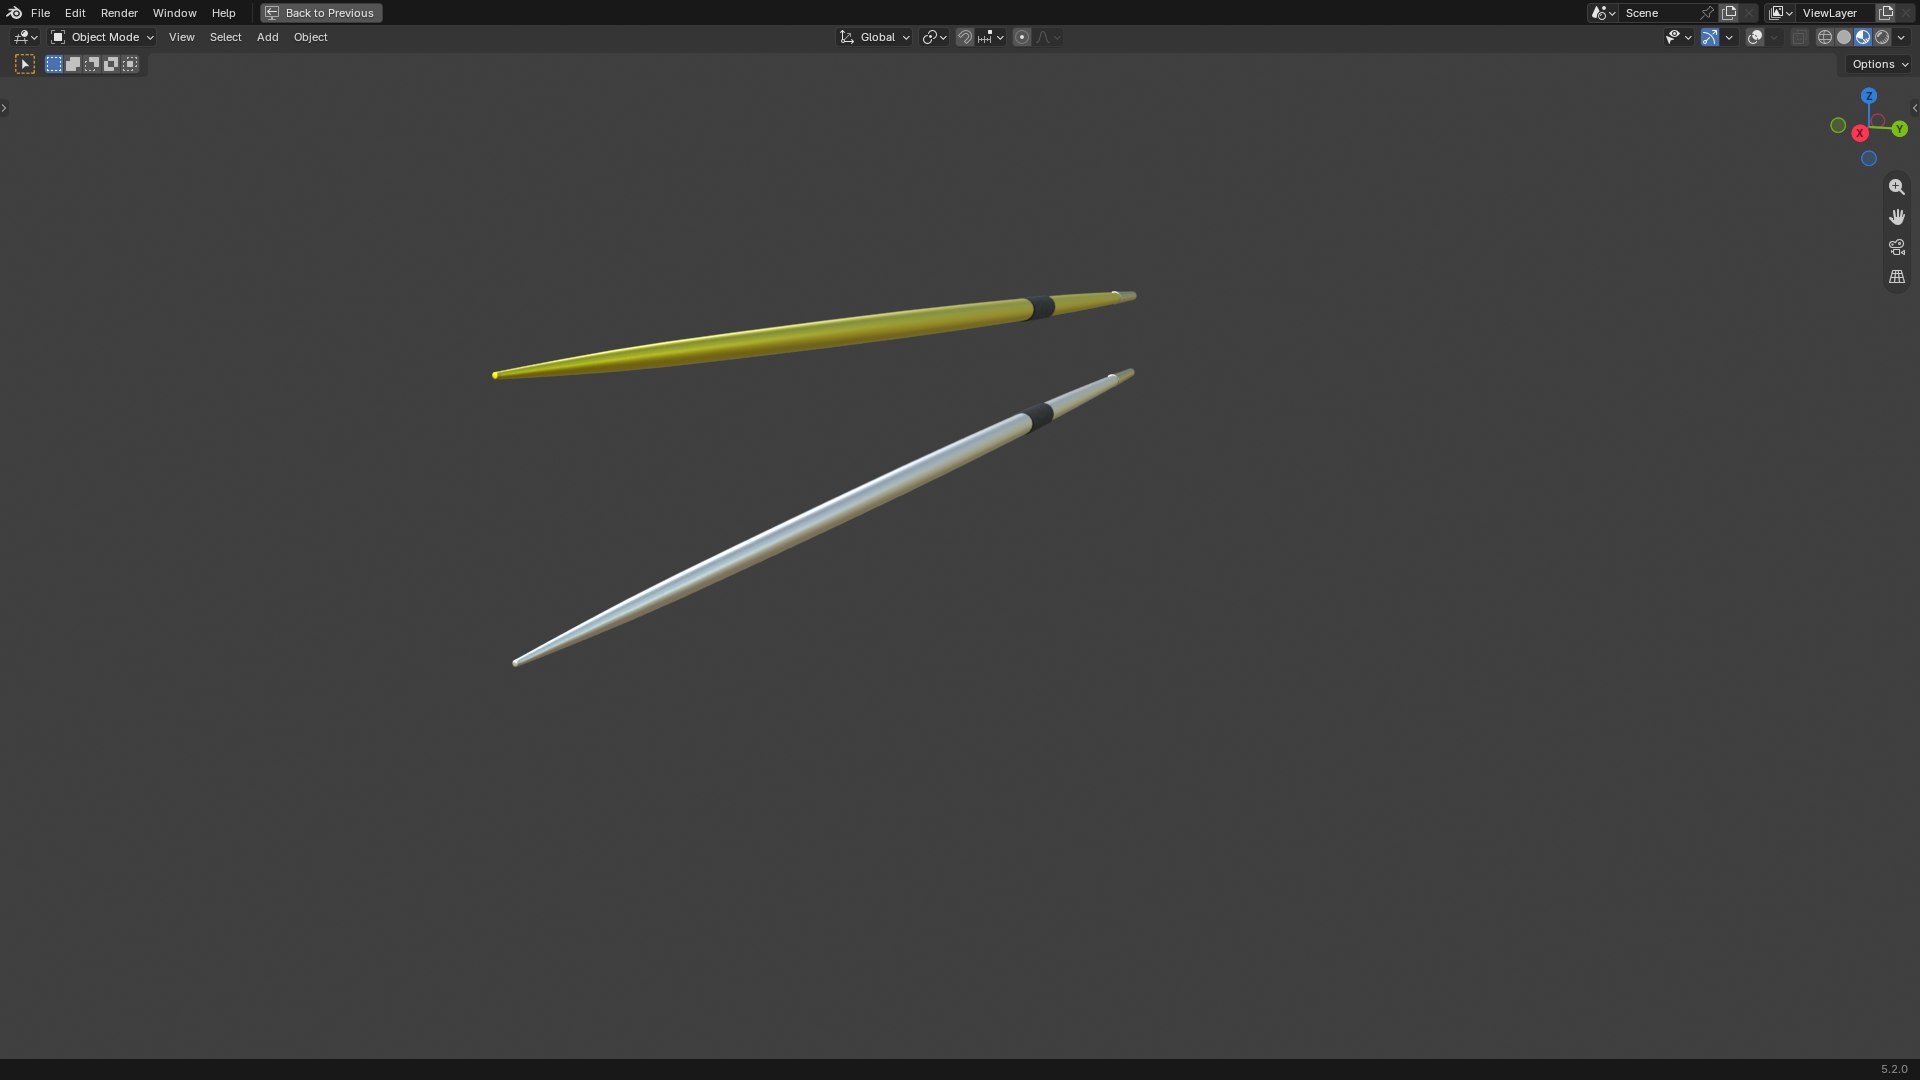The image size is (1920, 1080).
Task: Open the Render menu
Action: [x=119, y=13]
